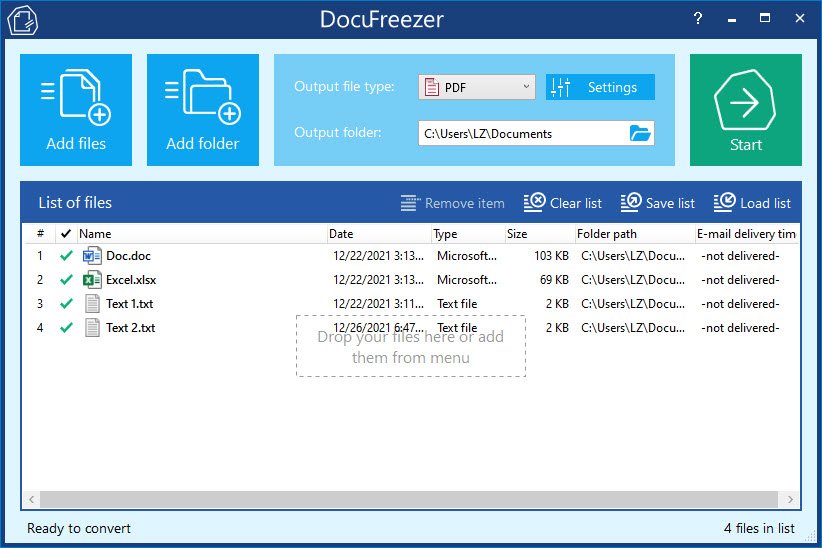
Task: Sort by the Type column header
Action: coord(468,234)
